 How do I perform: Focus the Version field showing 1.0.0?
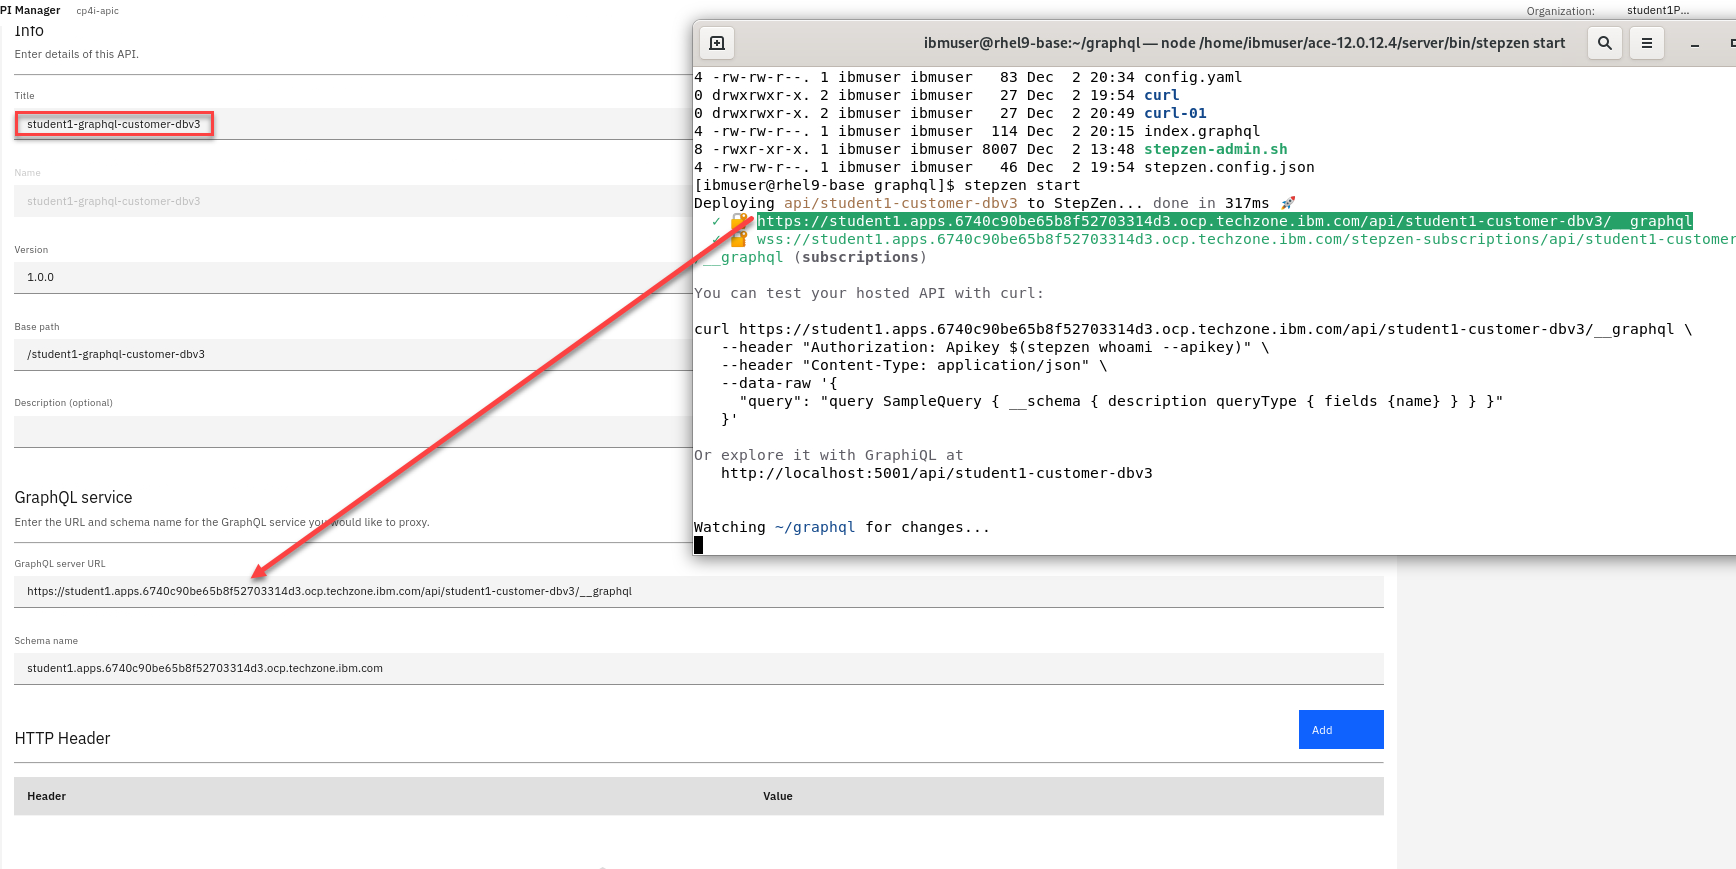pos(350,277)
